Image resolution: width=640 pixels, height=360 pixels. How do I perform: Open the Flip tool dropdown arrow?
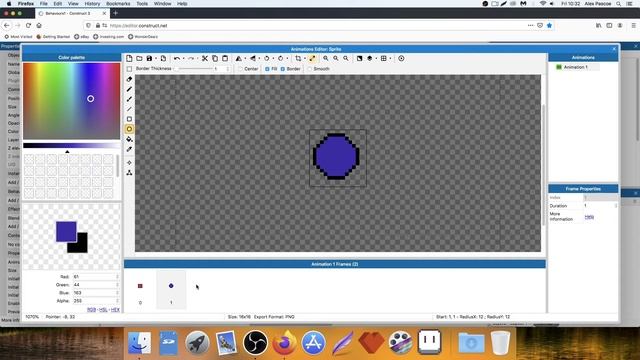click(x=259, y=59)
